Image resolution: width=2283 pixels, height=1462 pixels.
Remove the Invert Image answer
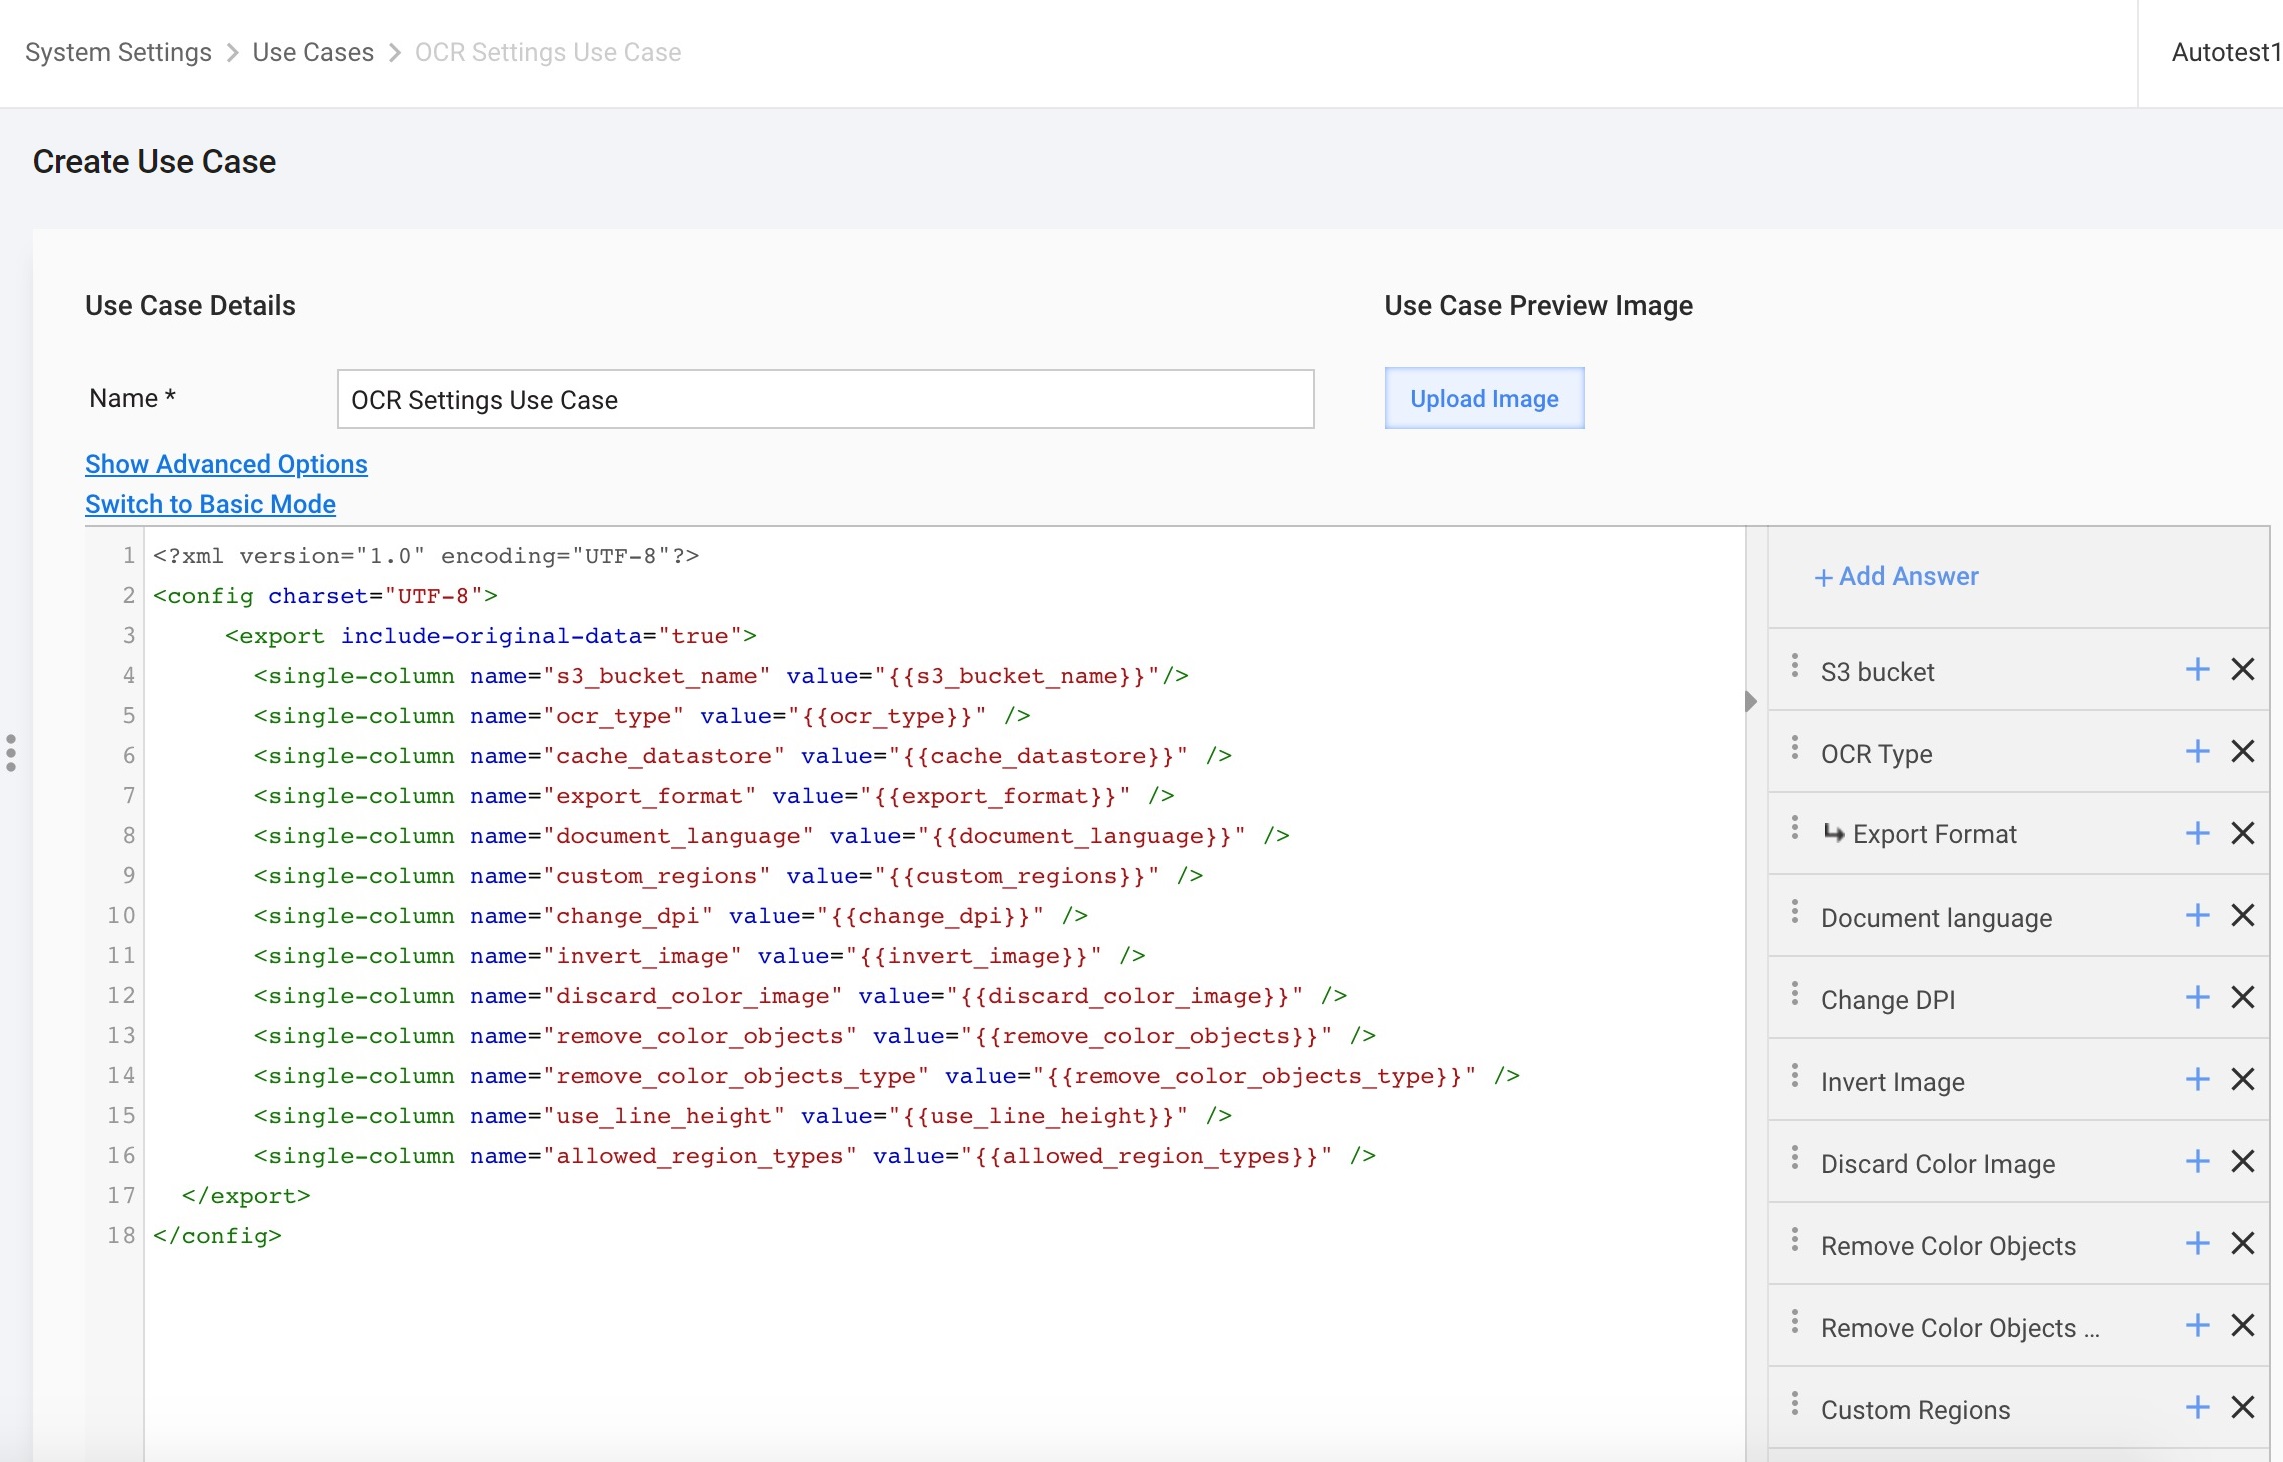(2243, 1079)
